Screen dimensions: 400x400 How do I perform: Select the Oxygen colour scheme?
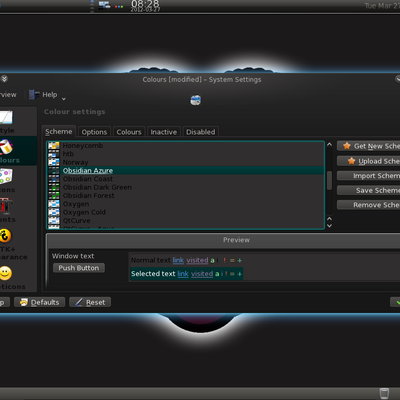tap(185, 204)
